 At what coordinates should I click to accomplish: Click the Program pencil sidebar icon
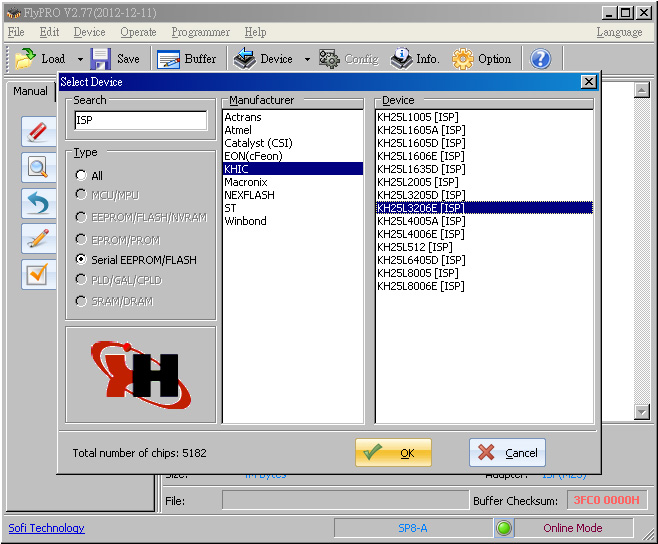coord(38,239)
